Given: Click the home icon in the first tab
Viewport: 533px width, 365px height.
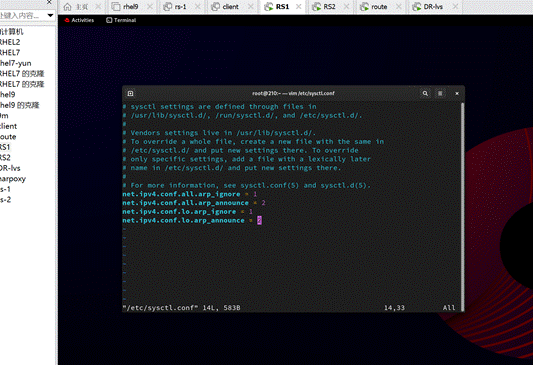Looking at the screenshot, I should 67,6.
